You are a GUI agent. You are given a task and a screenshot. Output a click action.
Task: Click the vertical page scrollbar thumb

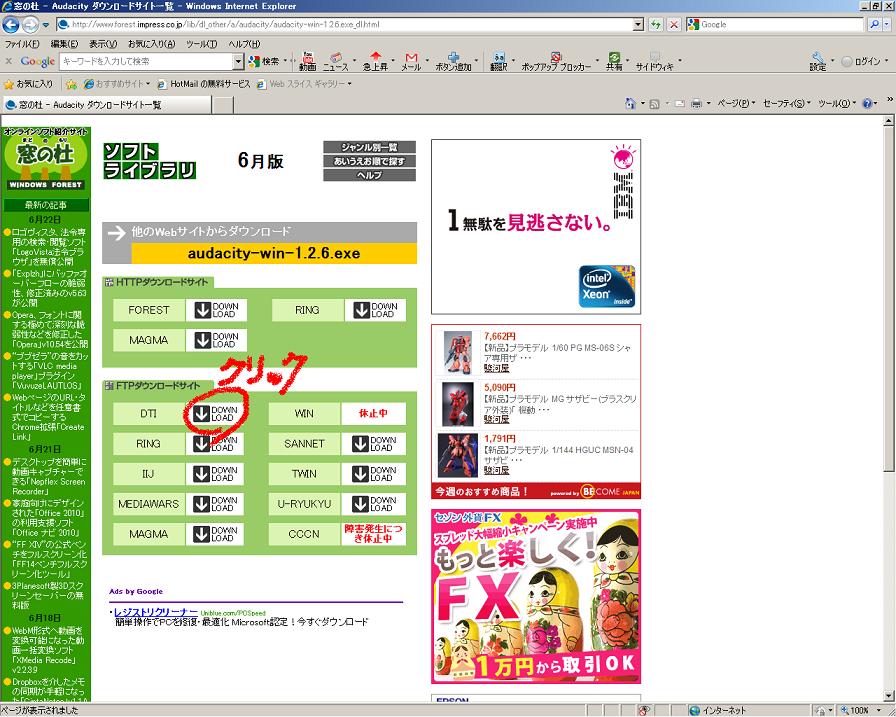(889, 298)
